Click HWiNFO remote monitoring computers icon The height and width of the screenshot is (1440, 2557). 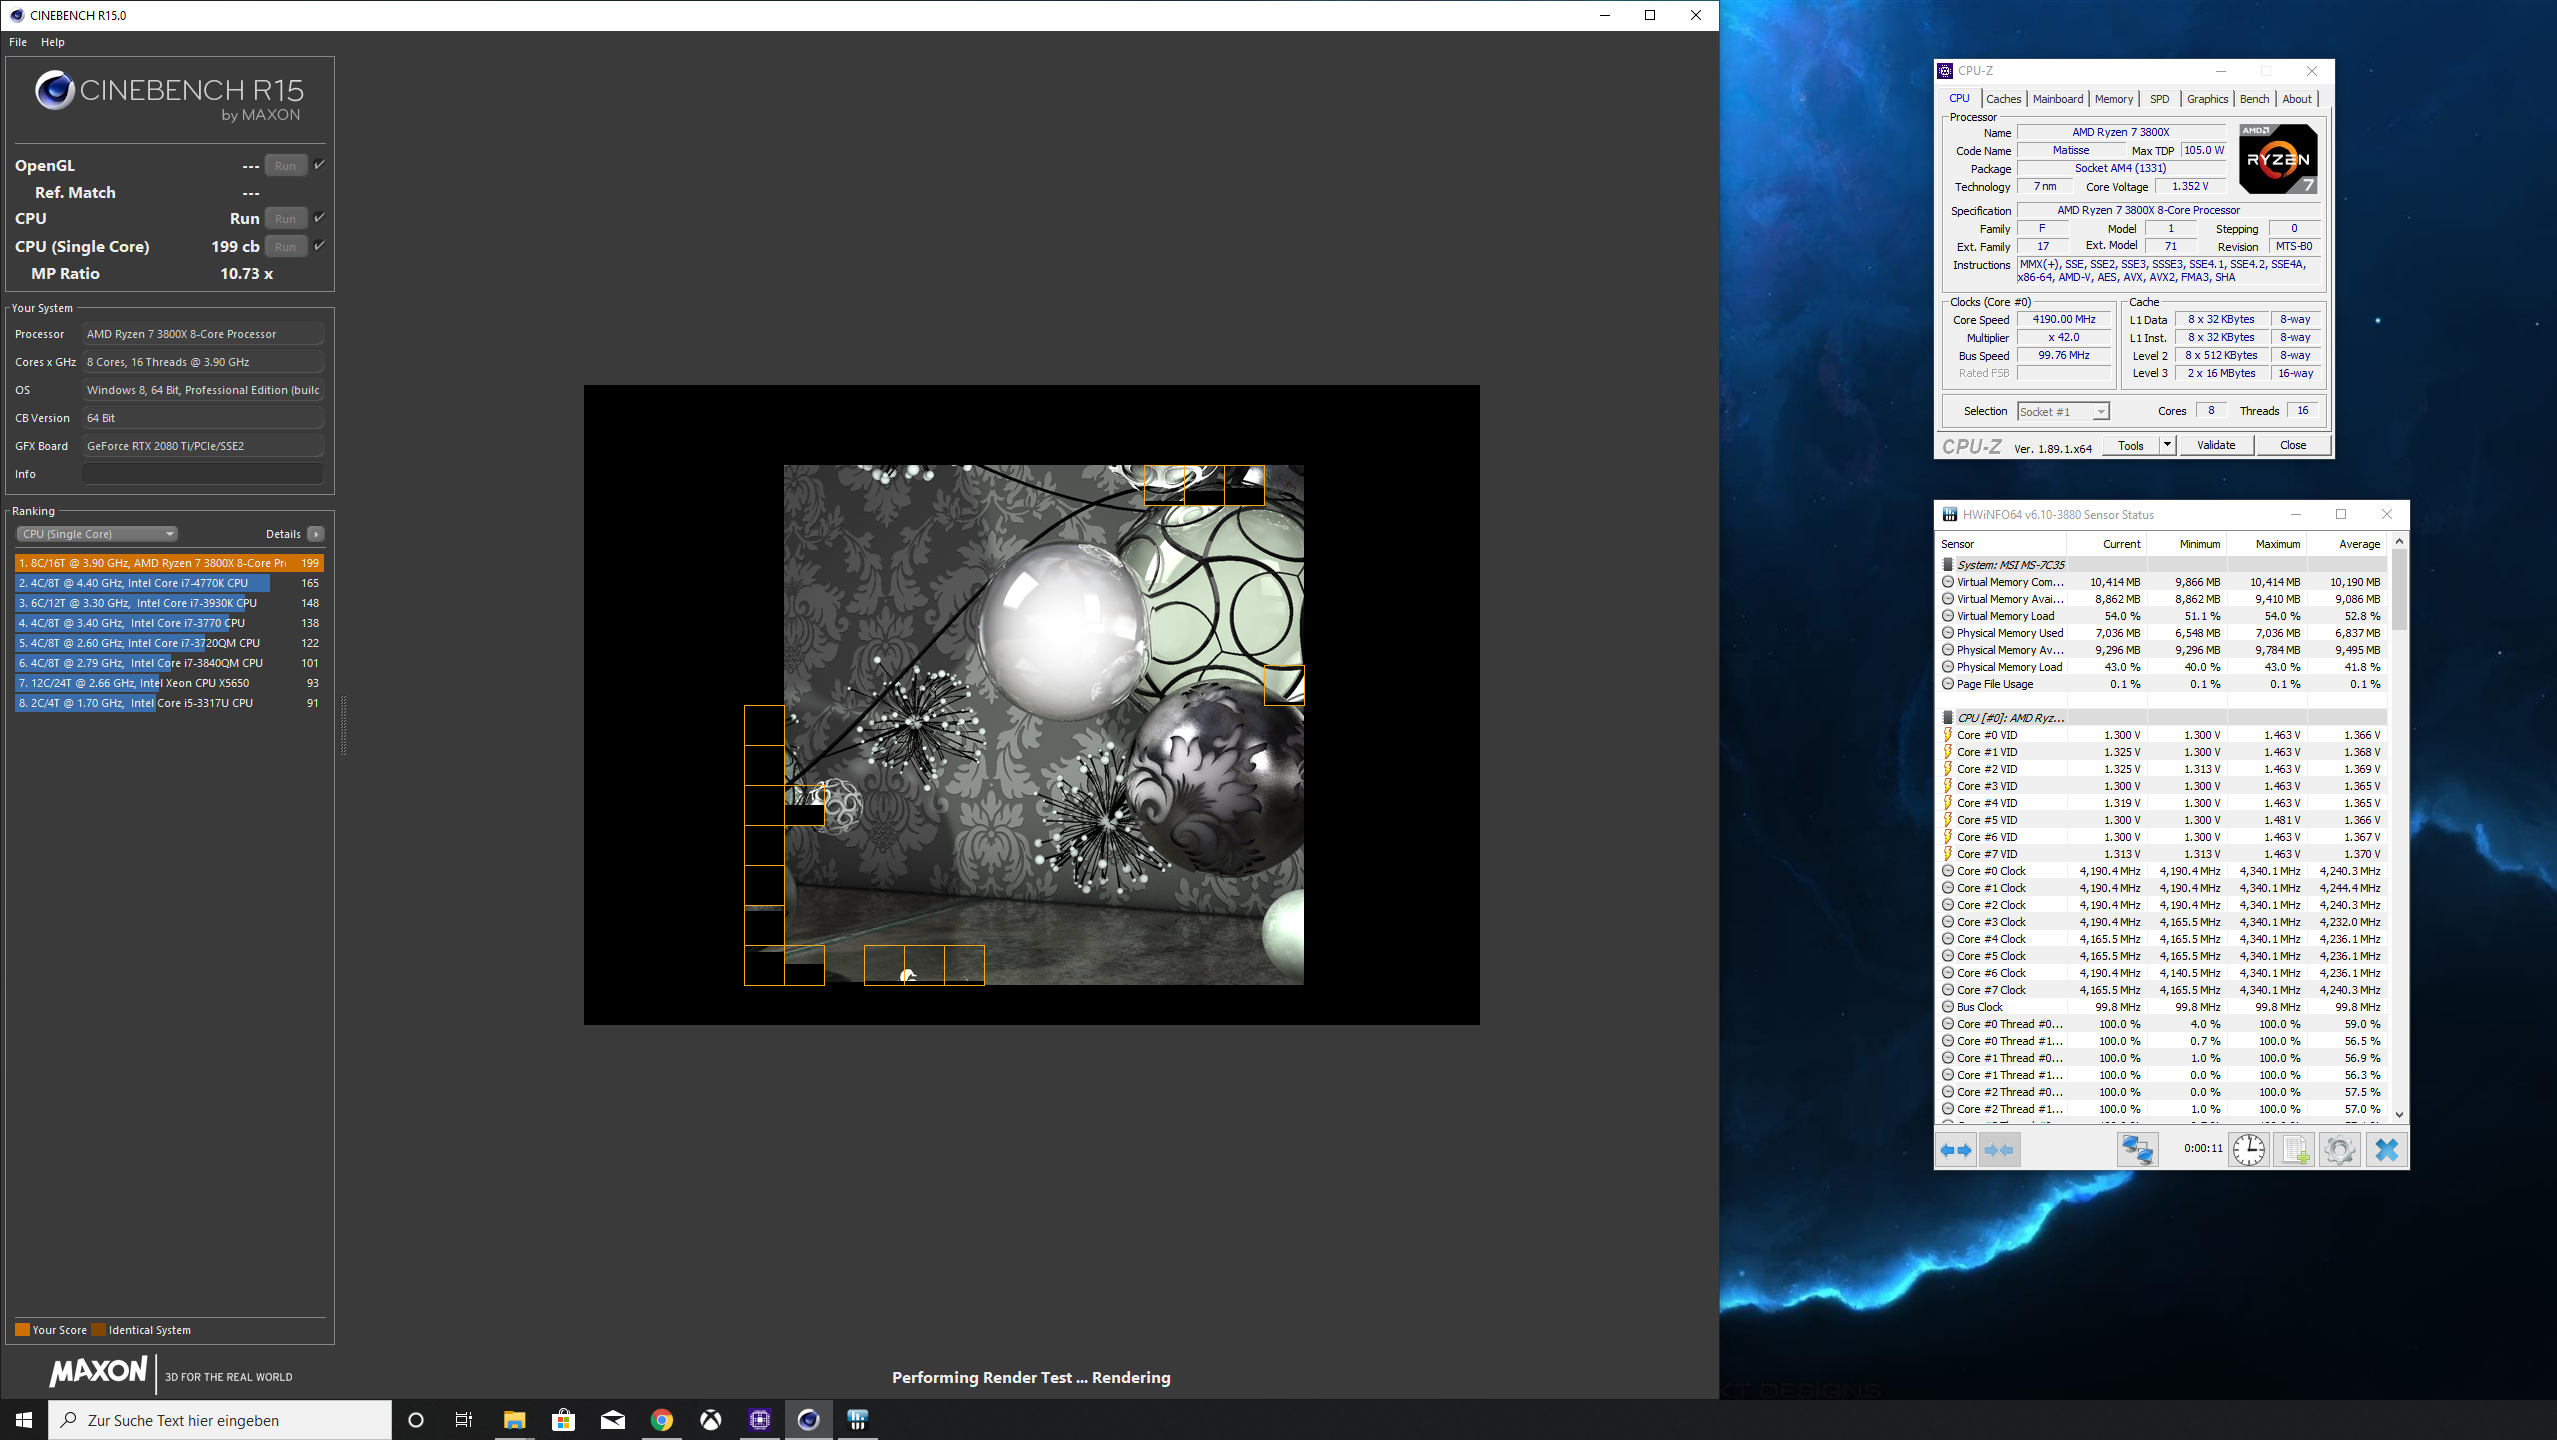click(x=2137, y=1150)
